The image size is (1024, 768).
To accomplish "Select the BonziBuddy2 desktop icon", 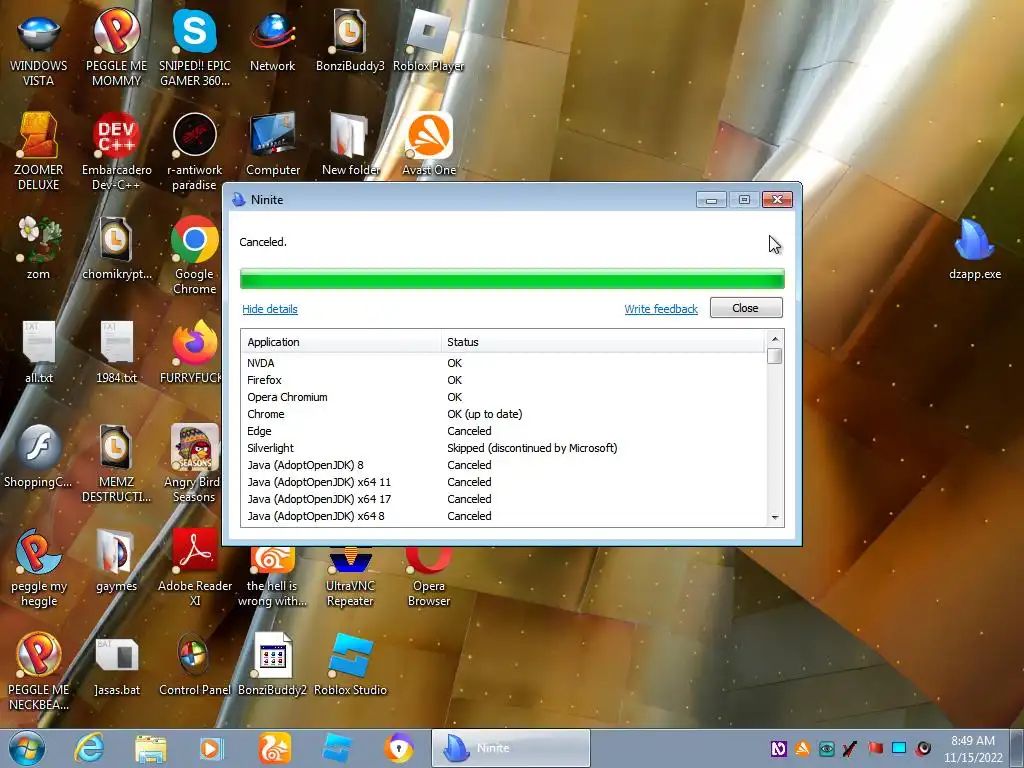I will (x=272, y=665).
